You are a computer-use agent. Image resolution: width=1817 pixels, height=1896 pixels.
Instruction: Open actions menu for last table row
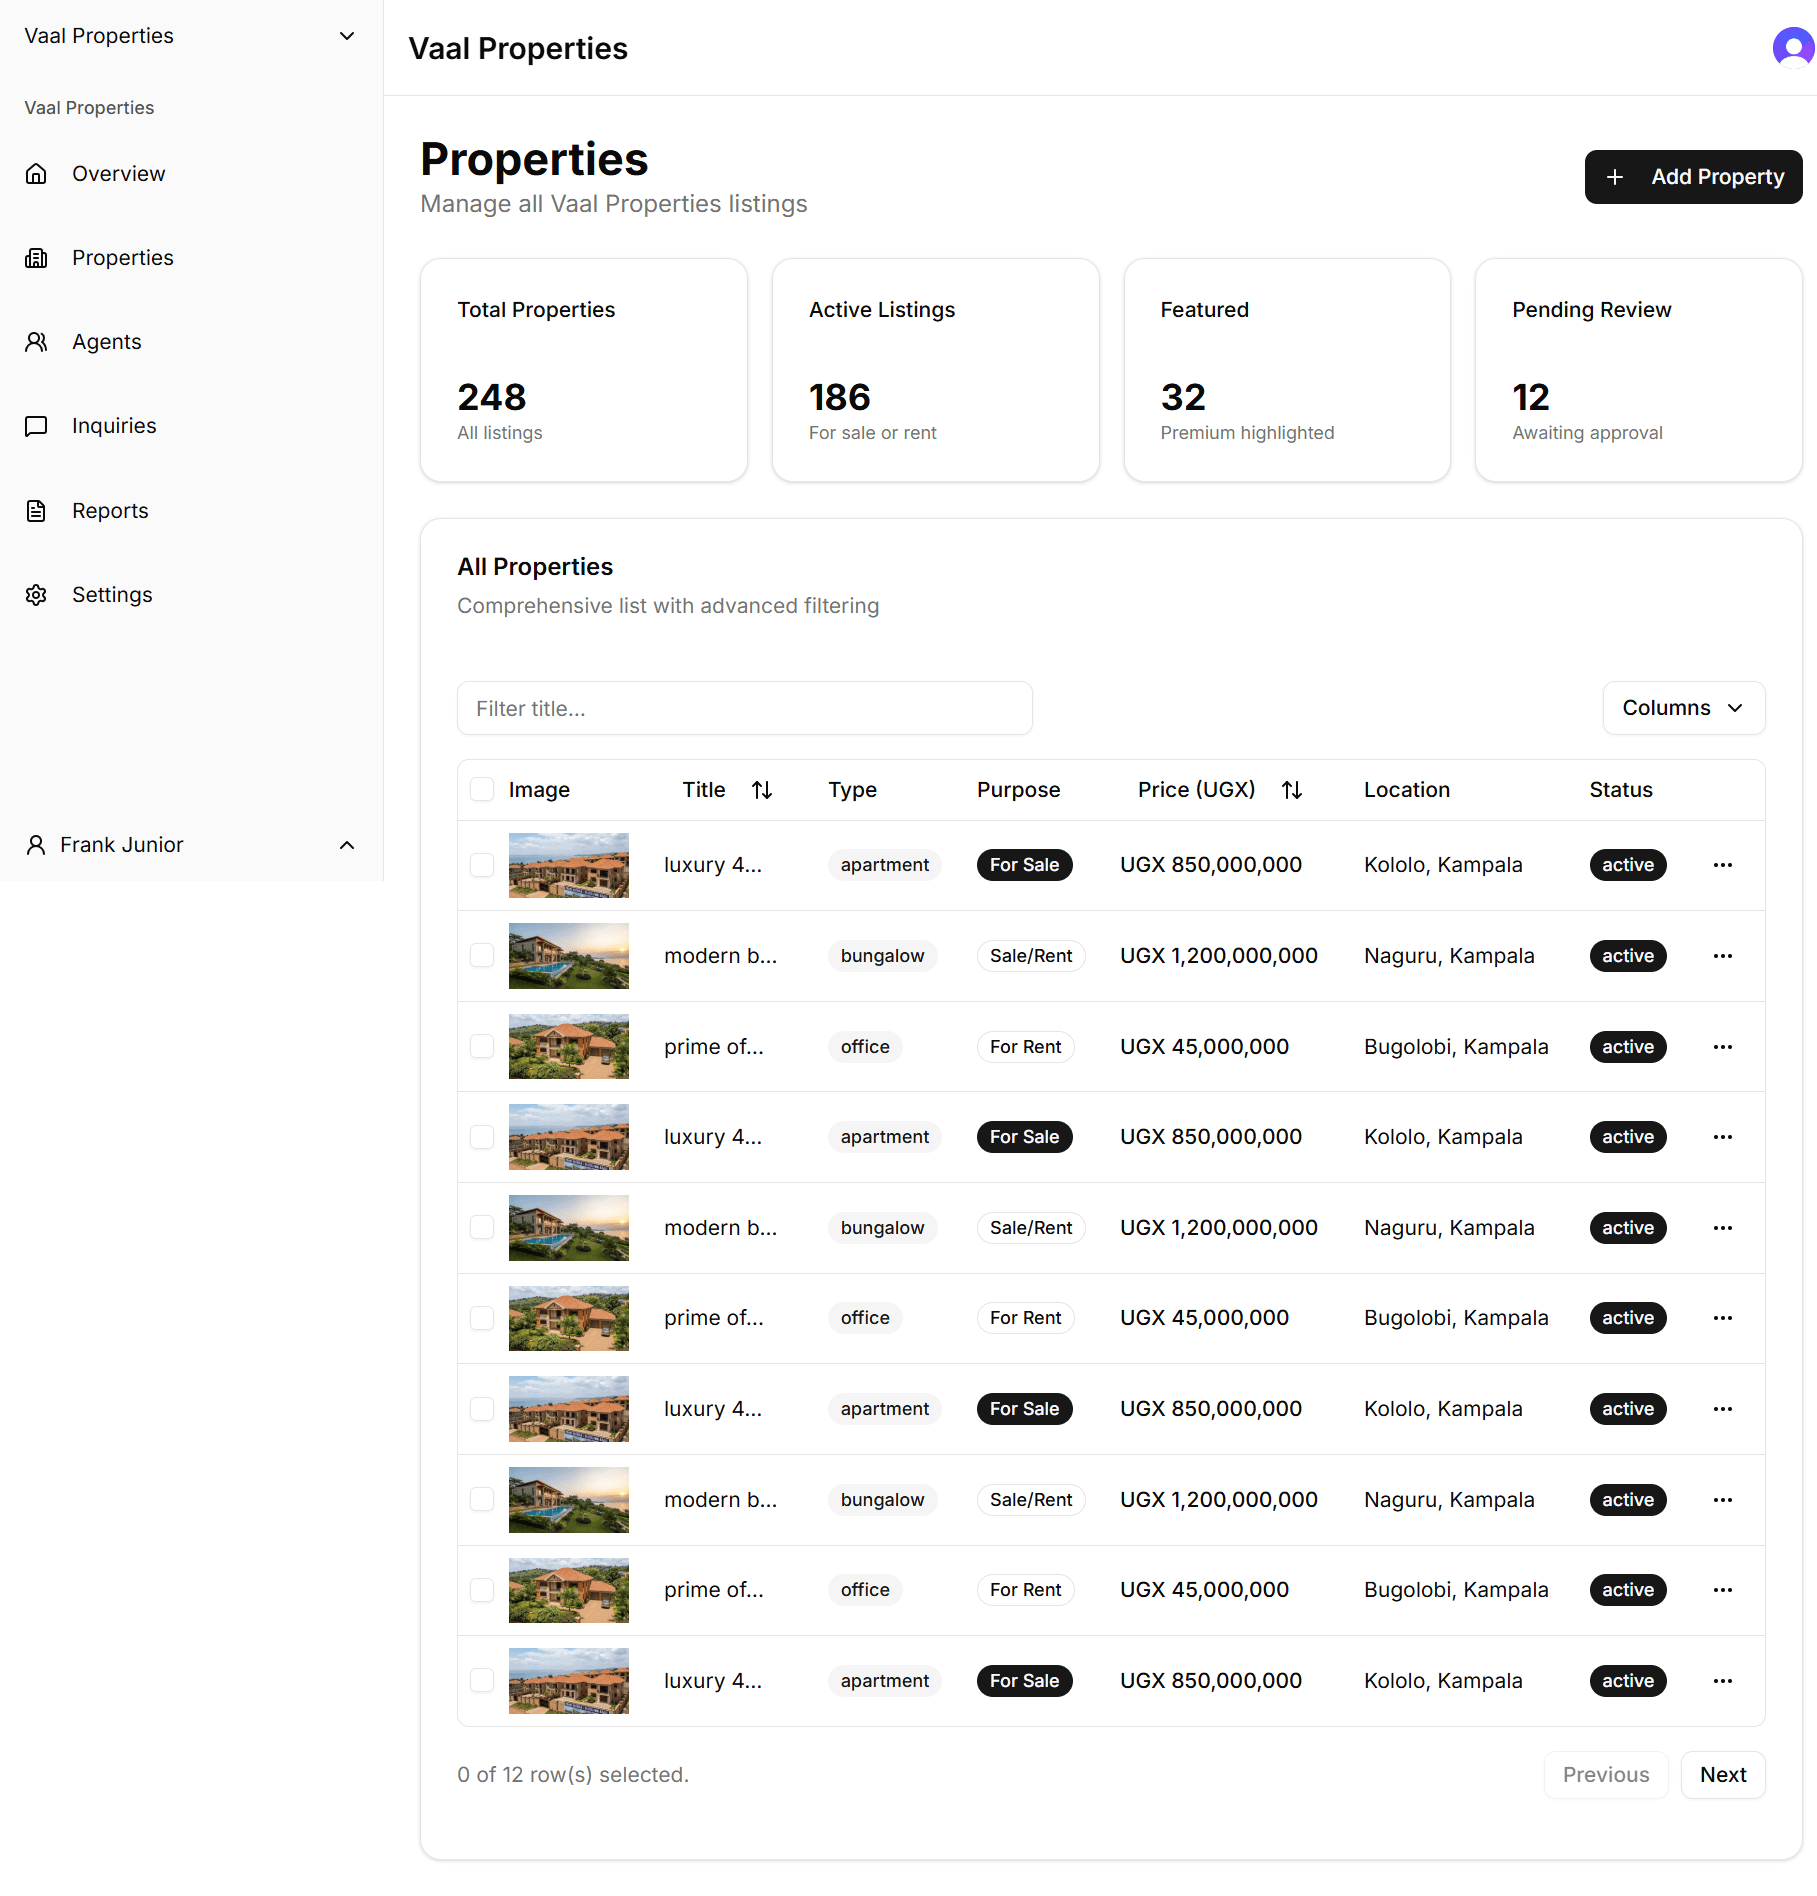[1723, 1681]
